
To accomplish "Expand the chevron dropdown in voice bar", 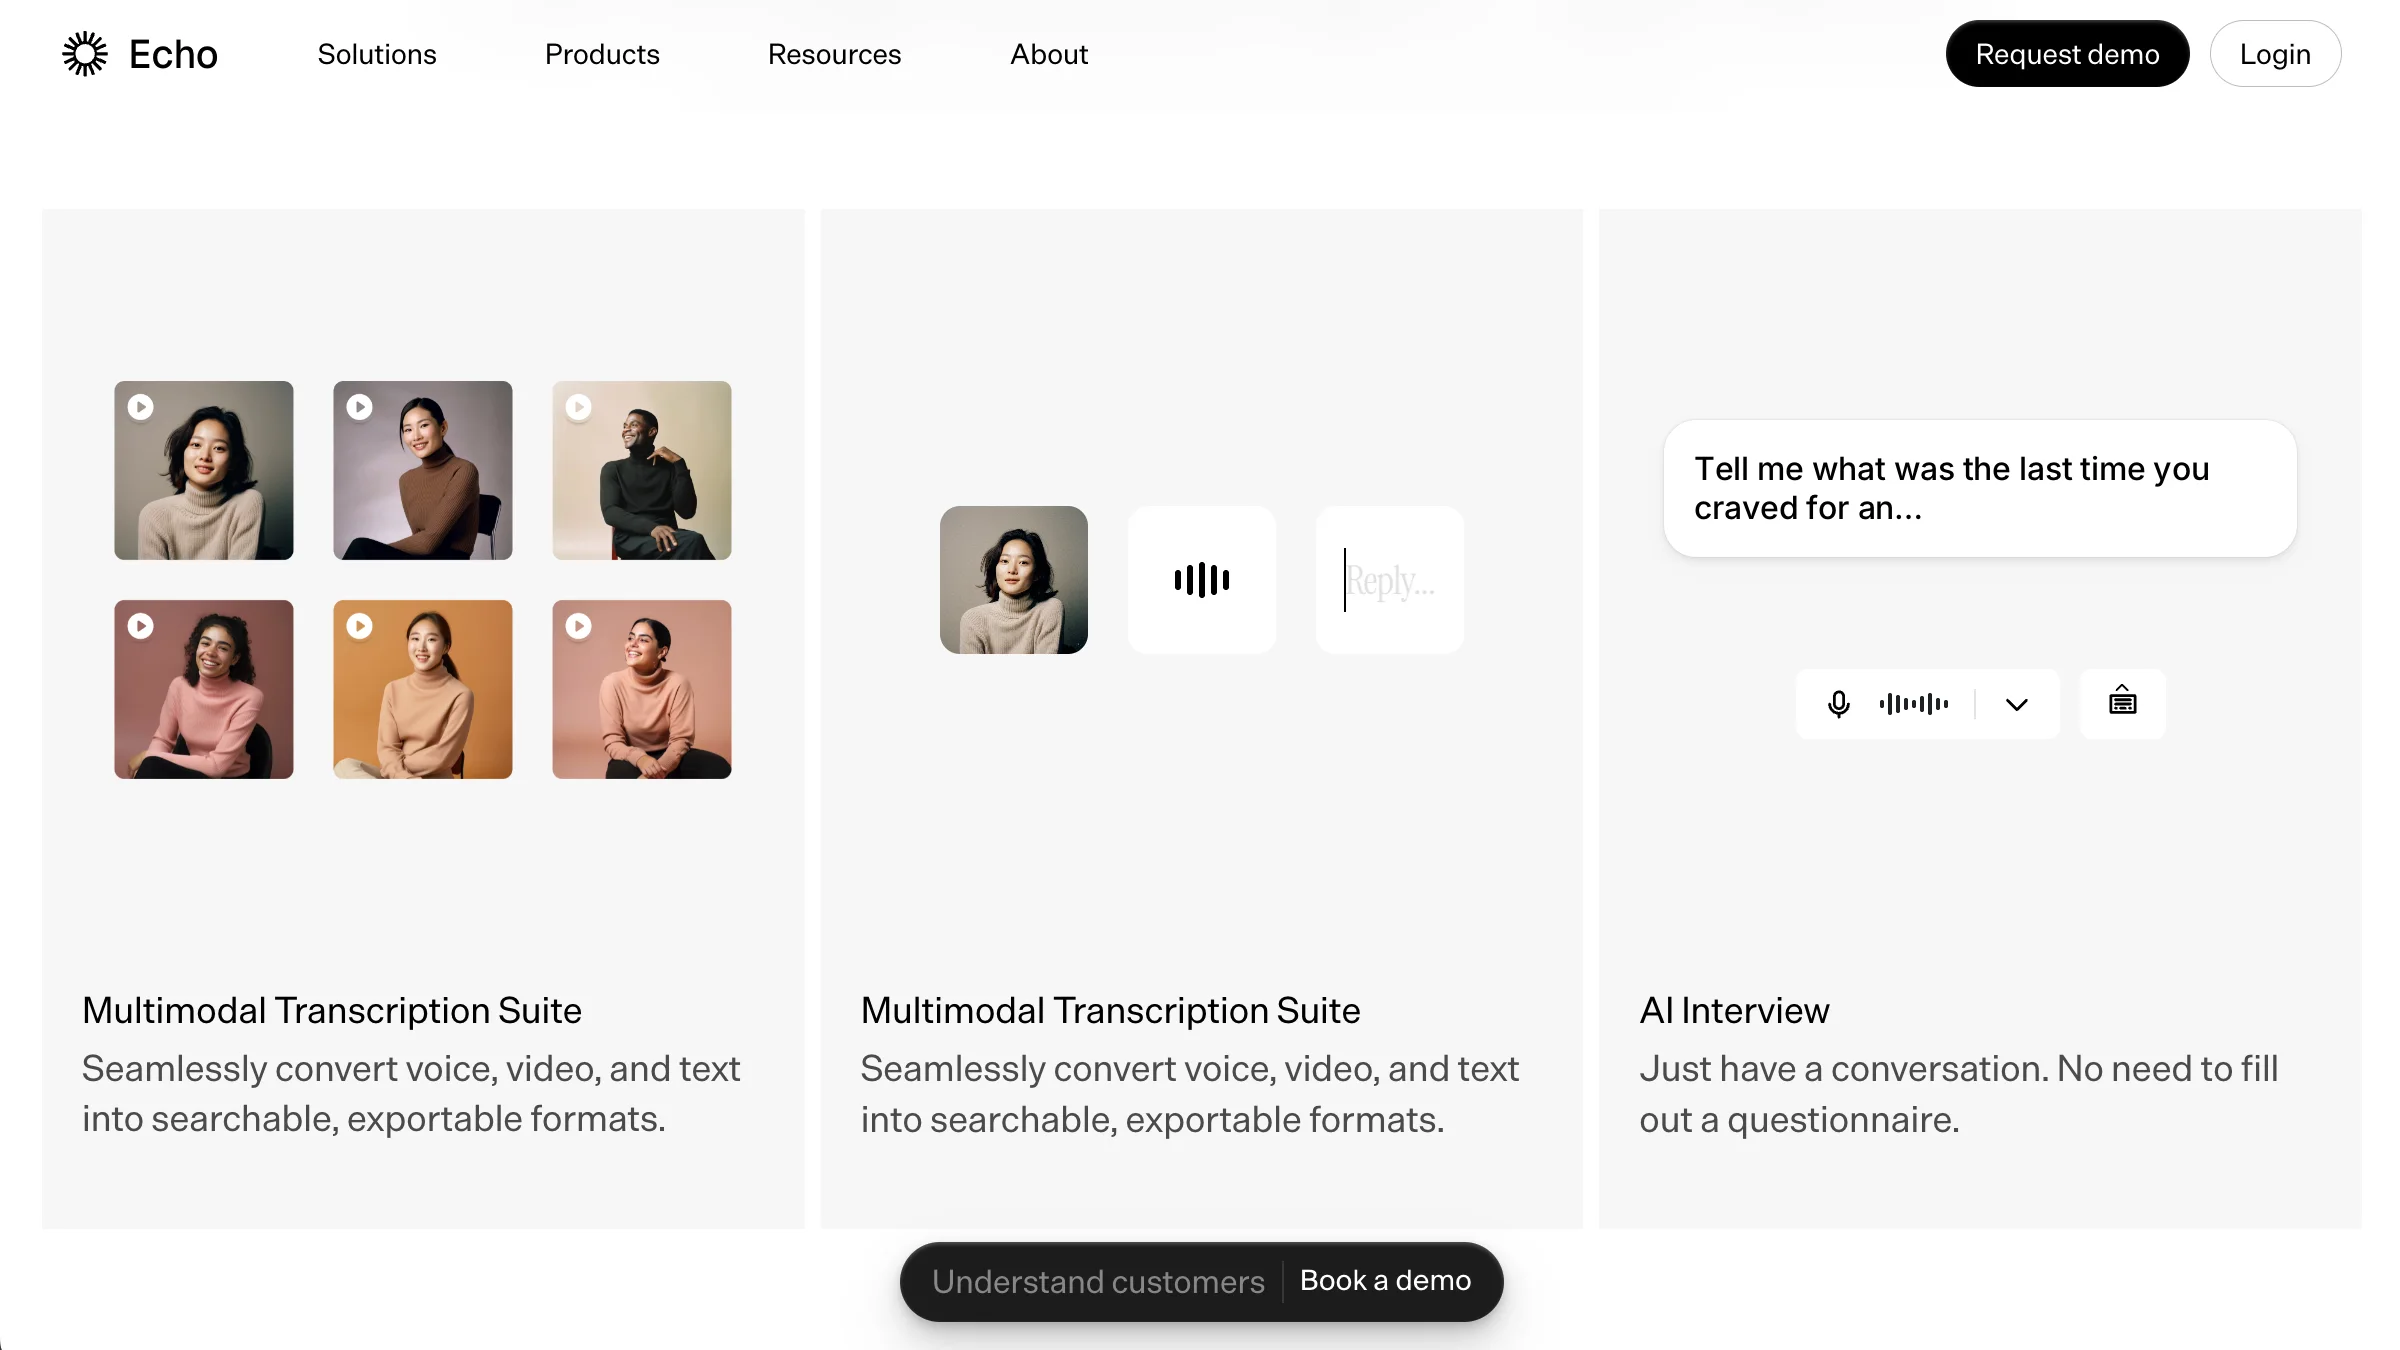I will [x=2016, y=704].
